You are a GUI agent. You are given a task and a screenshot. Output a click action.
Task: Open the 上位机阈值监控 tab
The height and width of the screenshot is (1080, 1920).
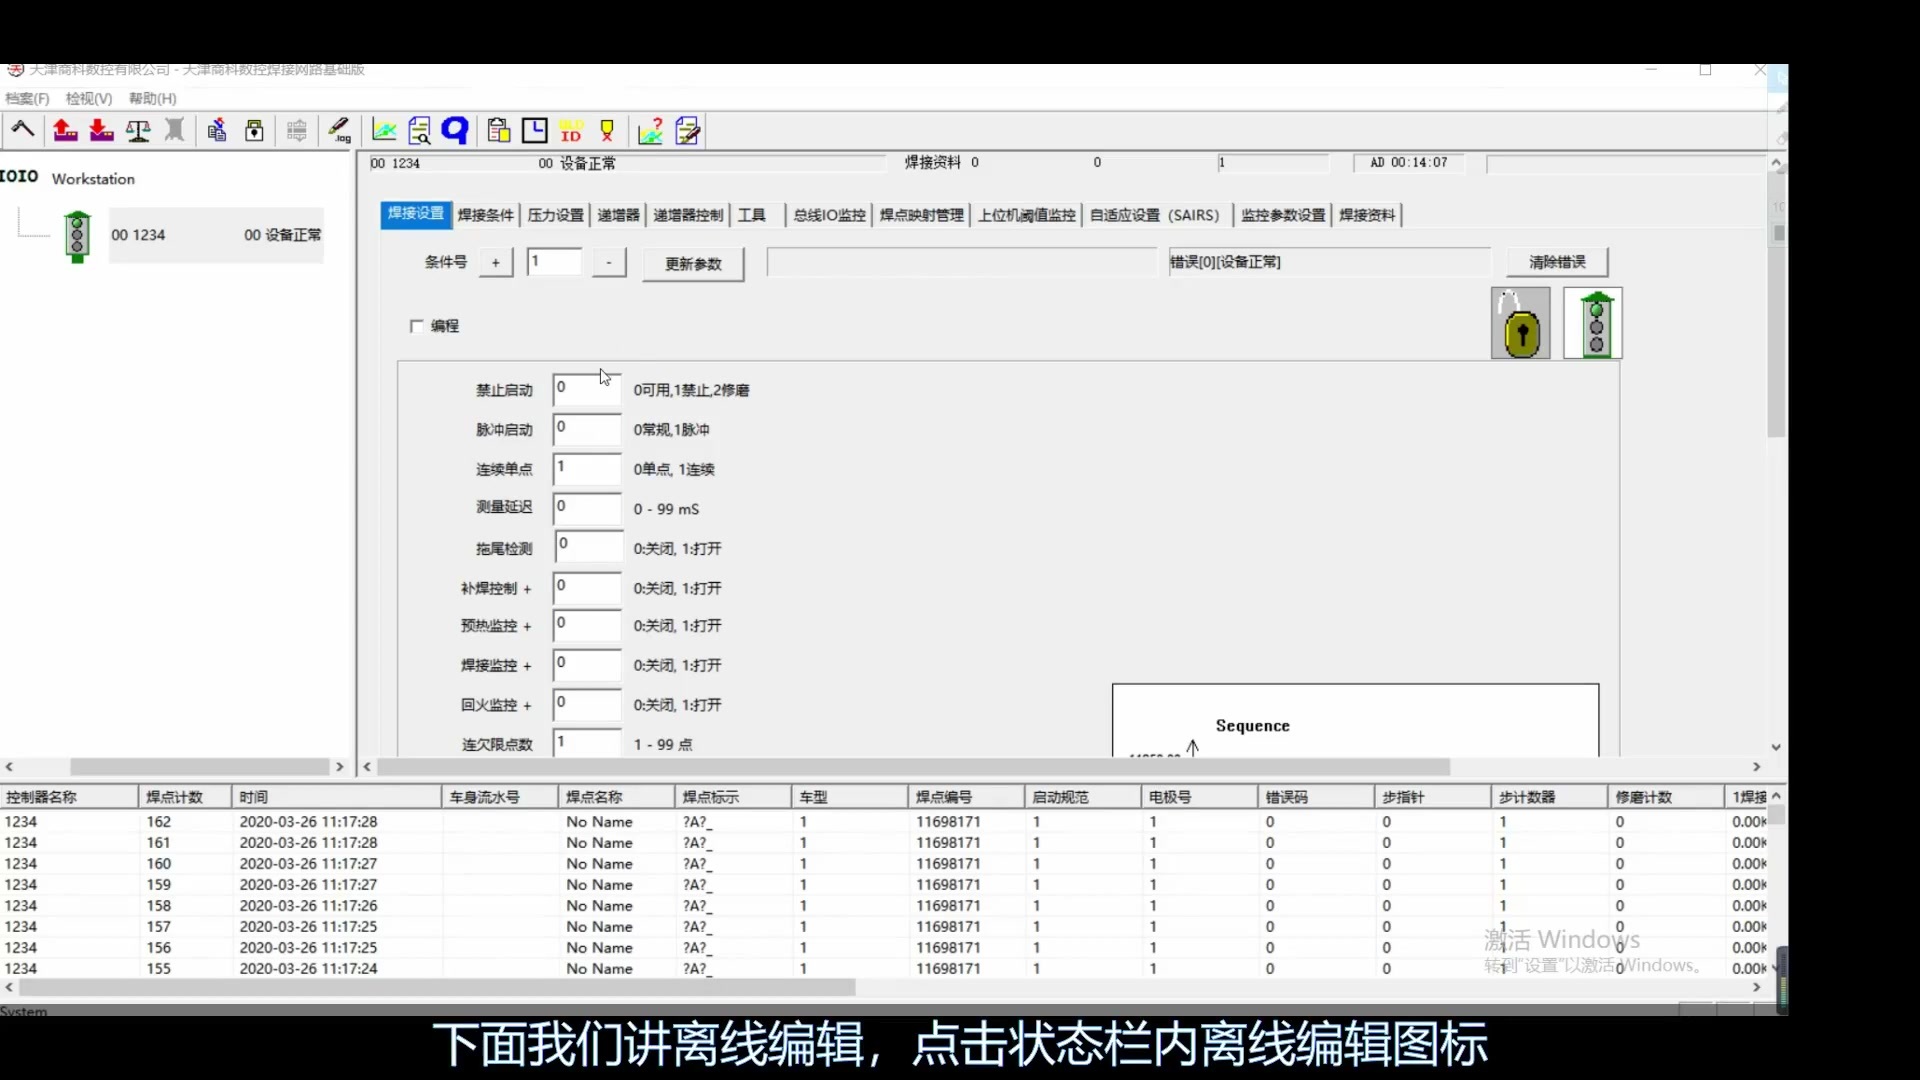[x=1027, y=215]
